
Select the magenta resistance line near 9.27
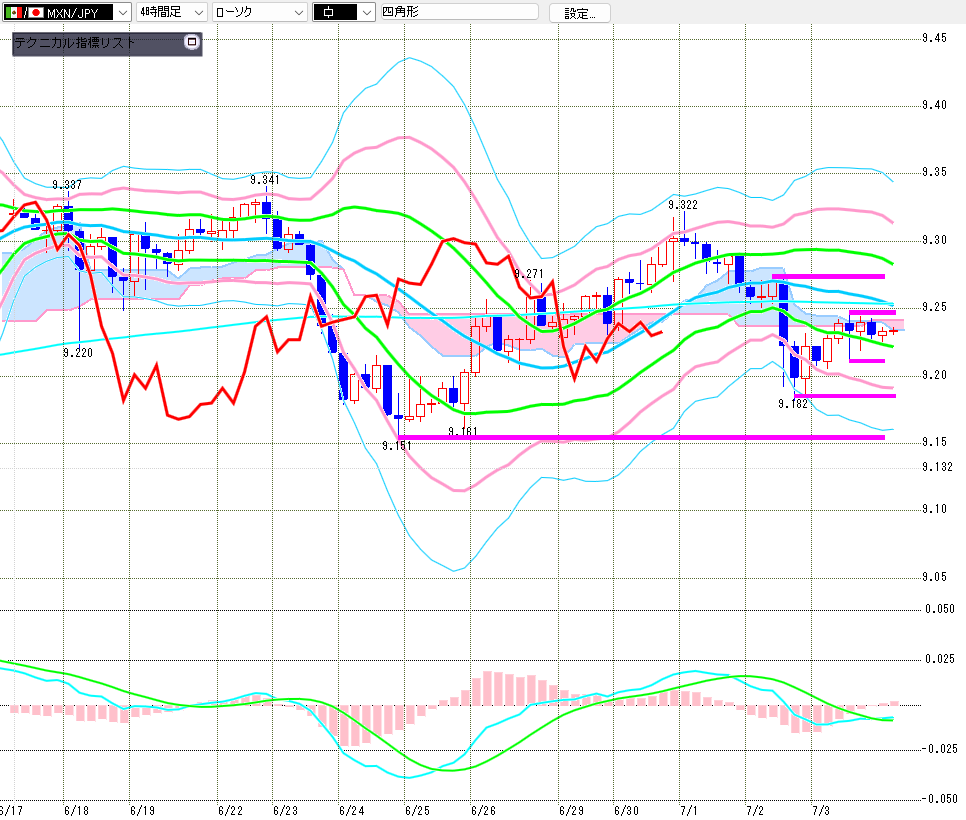click(x=828, y=277)
